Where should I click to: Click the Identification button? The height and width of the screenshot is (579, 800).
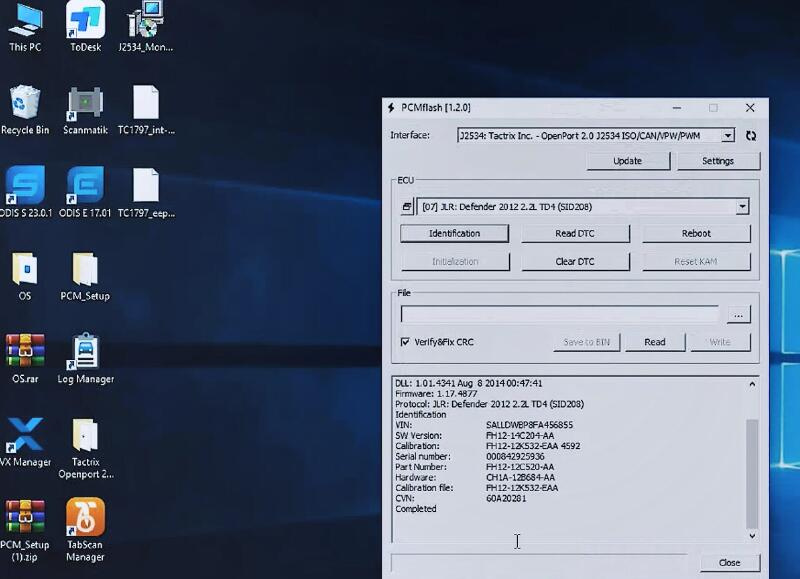coord(454,233)
